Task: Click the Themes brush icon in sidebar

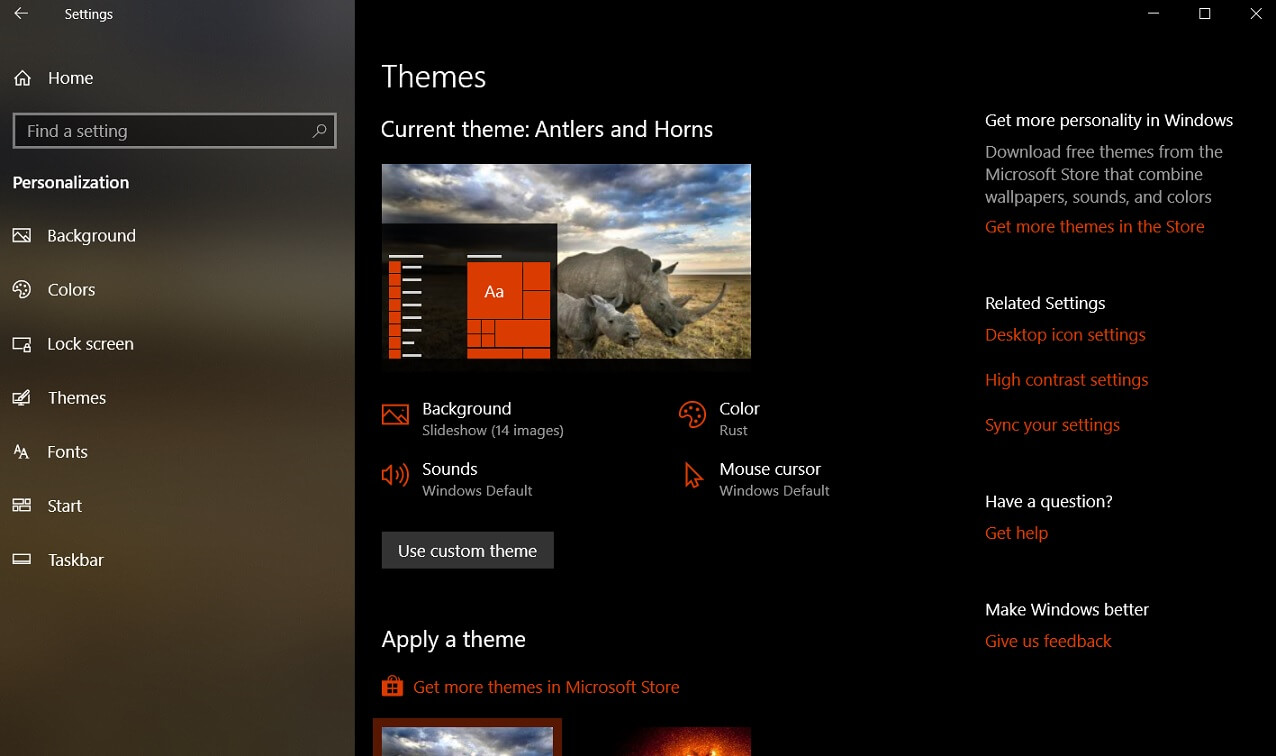Action: click(x=22, y=397)
